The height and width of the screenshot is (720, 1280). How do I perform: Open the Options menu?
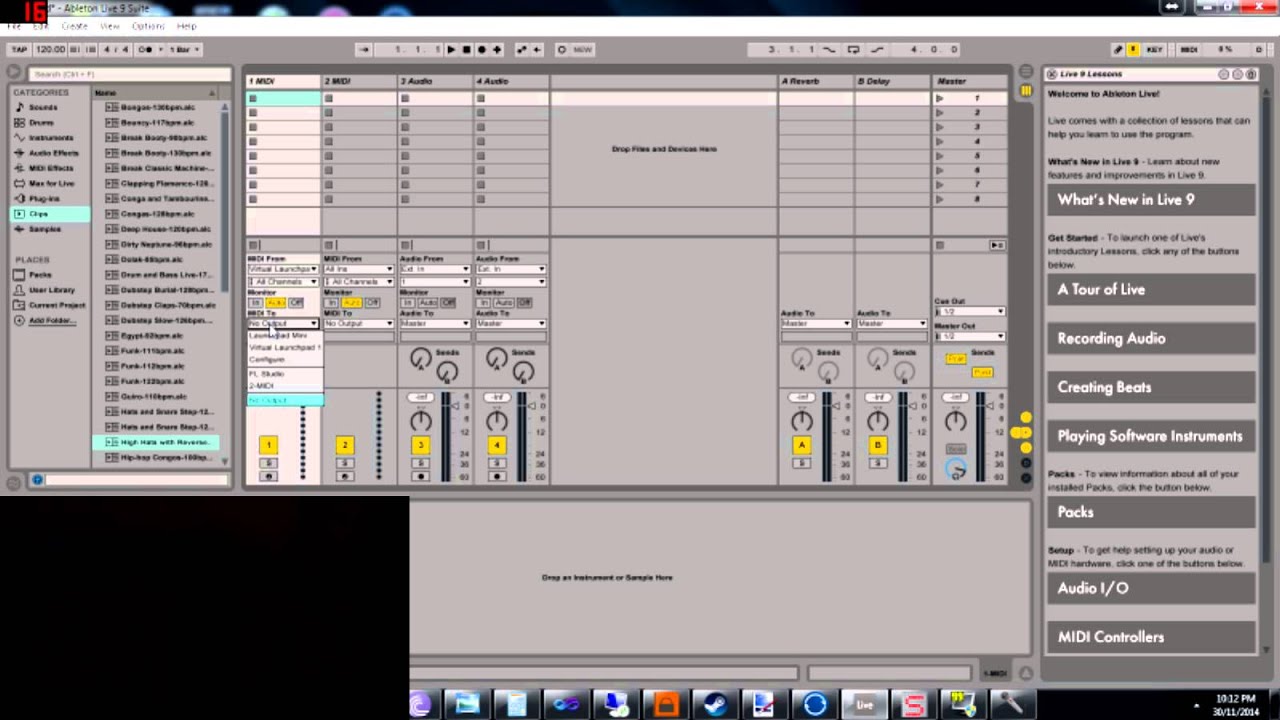coord(147,26)
